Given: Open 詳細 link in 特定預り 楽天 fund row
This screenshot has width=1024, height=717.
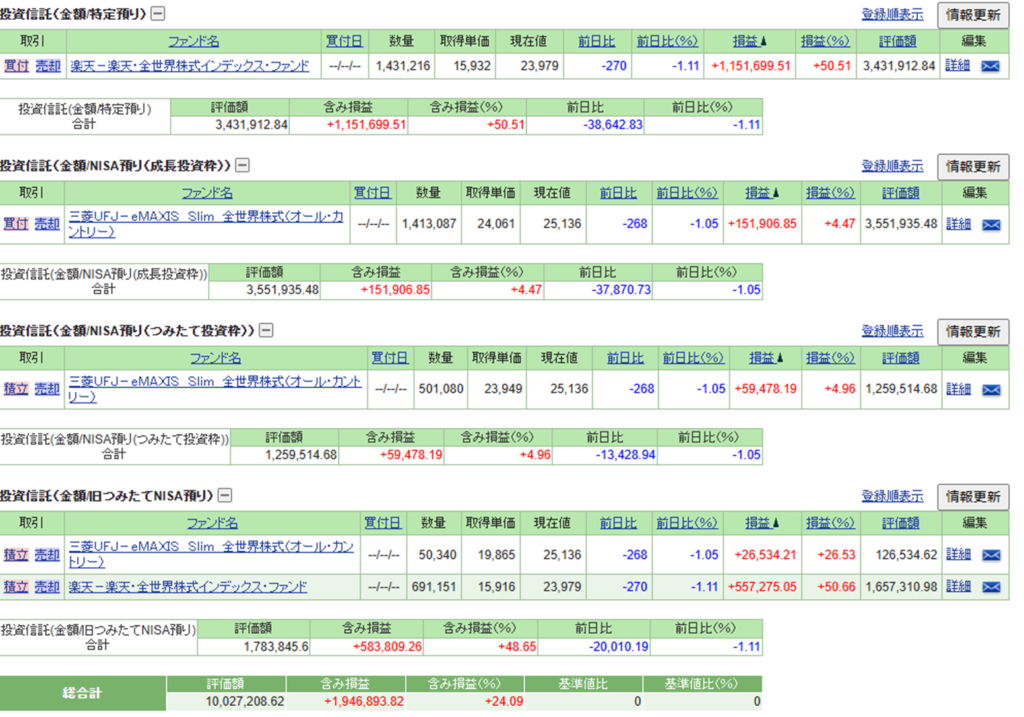Looking at the screenshot, I should pyautogui.click(x=957, y=65).
